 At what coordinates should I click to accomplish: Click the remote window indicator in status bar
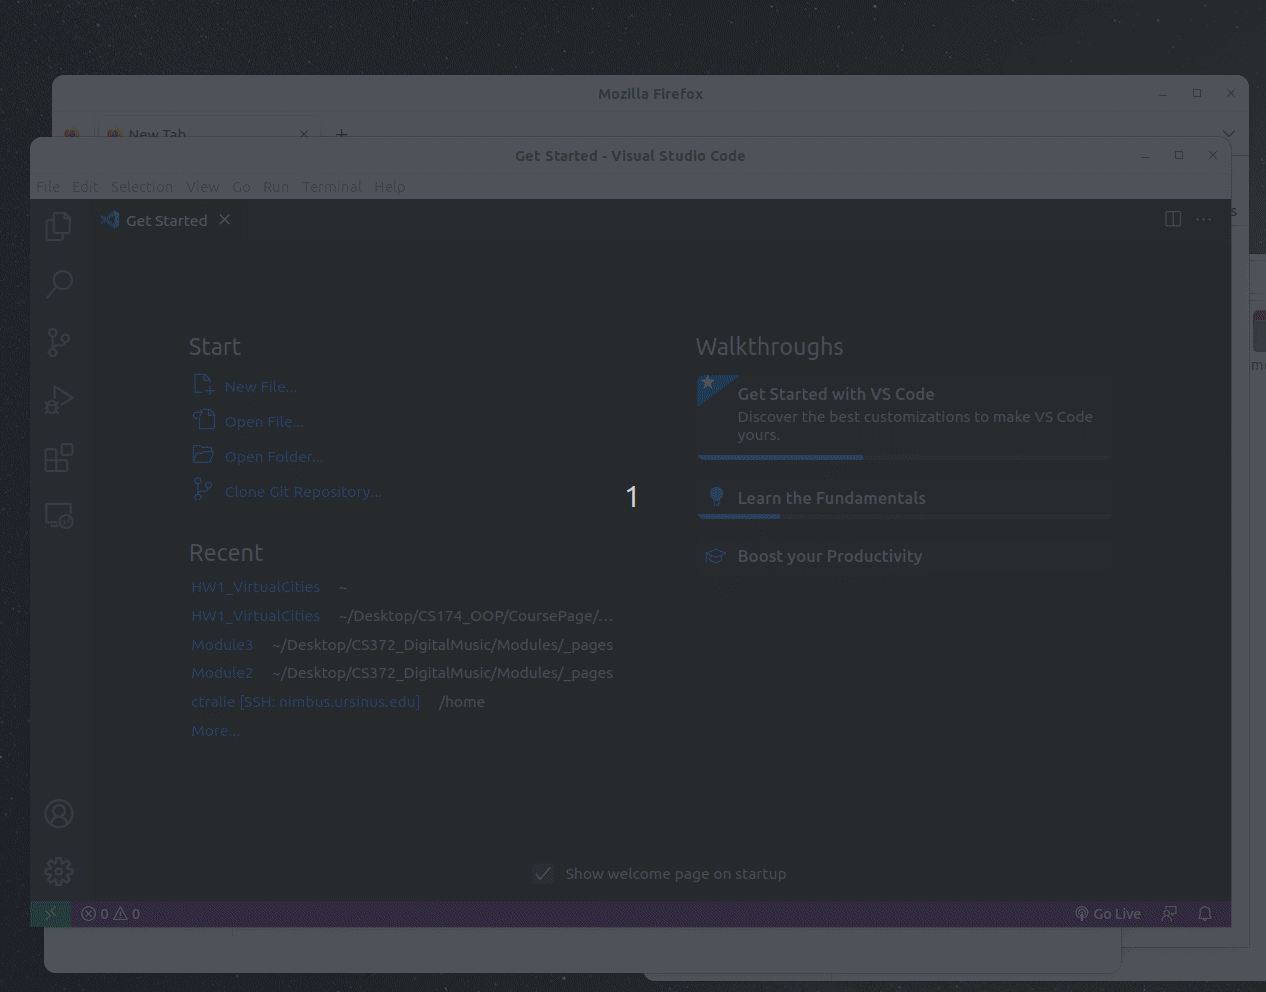point(50,914)
